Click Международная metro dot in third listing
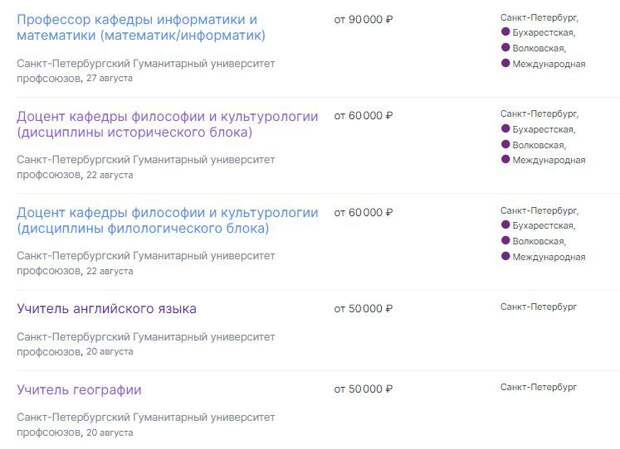Viewport: 620px width, 449px height. point(505,256)
